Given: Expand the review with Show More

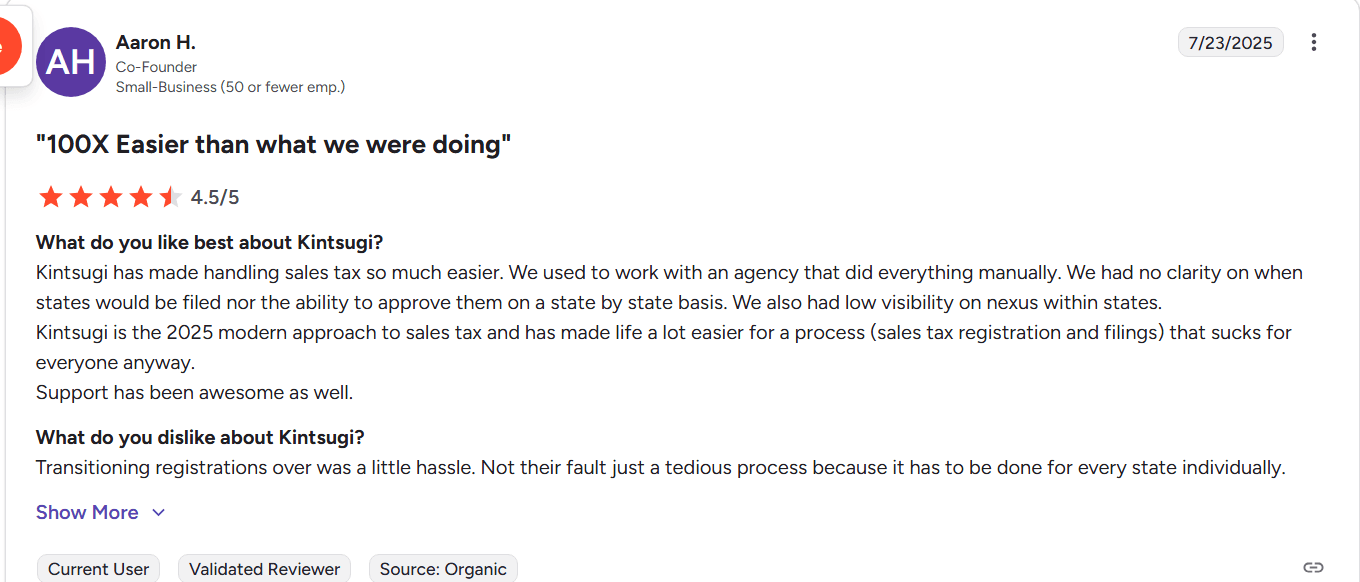Looking at the screenshot, I should tap(87, 512).
